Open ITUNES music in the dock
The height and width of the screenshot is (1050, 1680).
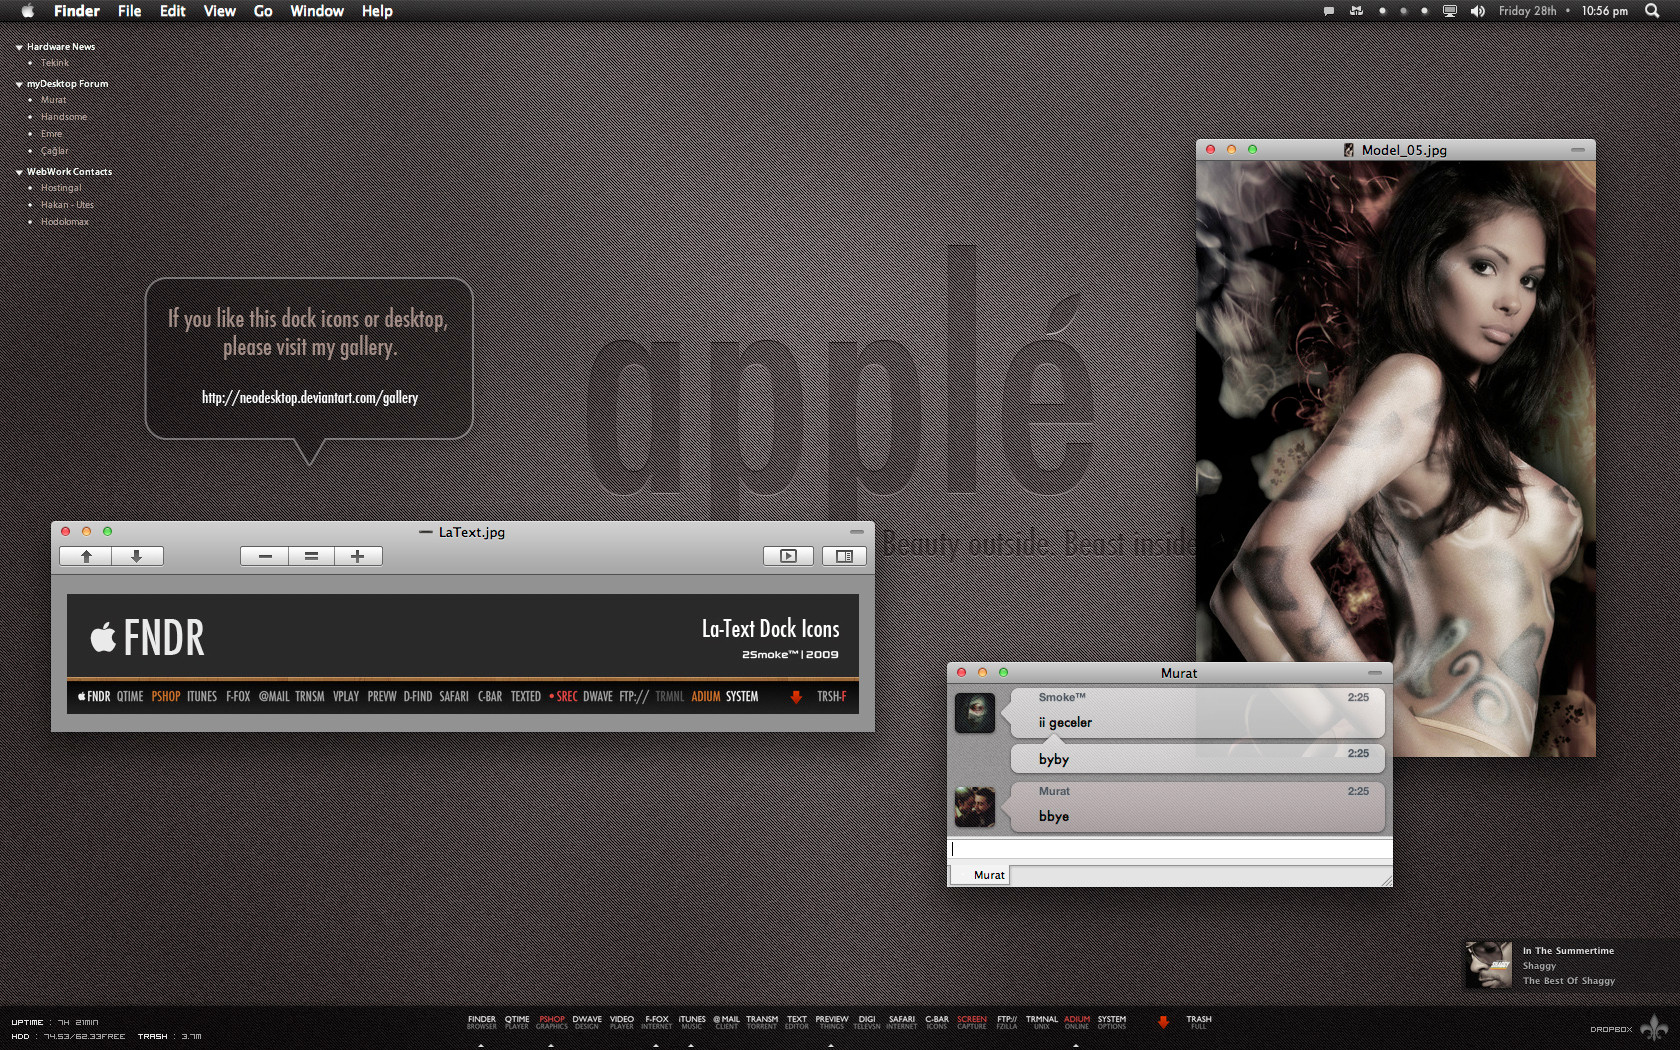point(692,1022)
